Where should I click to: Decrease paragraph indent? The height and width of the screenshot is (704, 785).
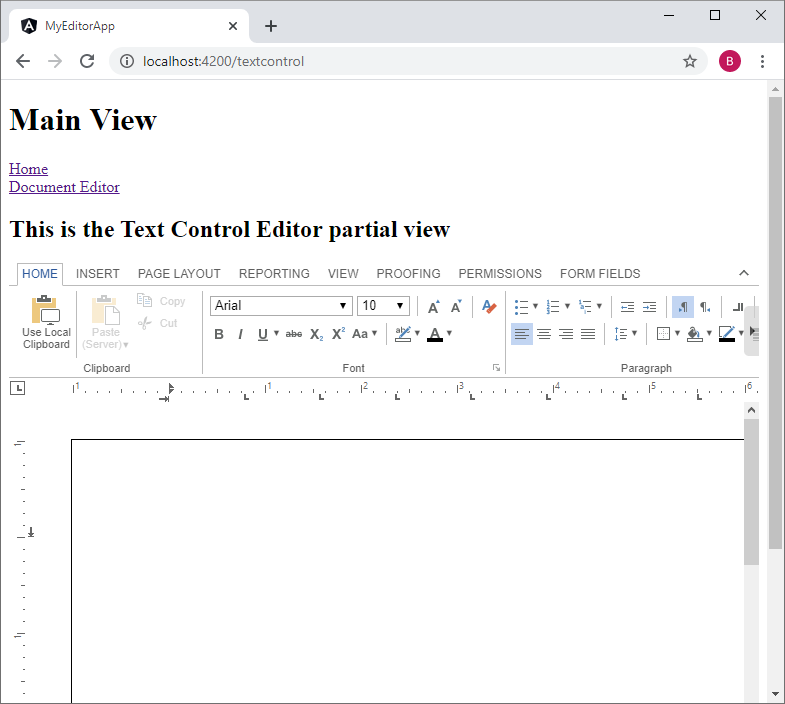627,307
